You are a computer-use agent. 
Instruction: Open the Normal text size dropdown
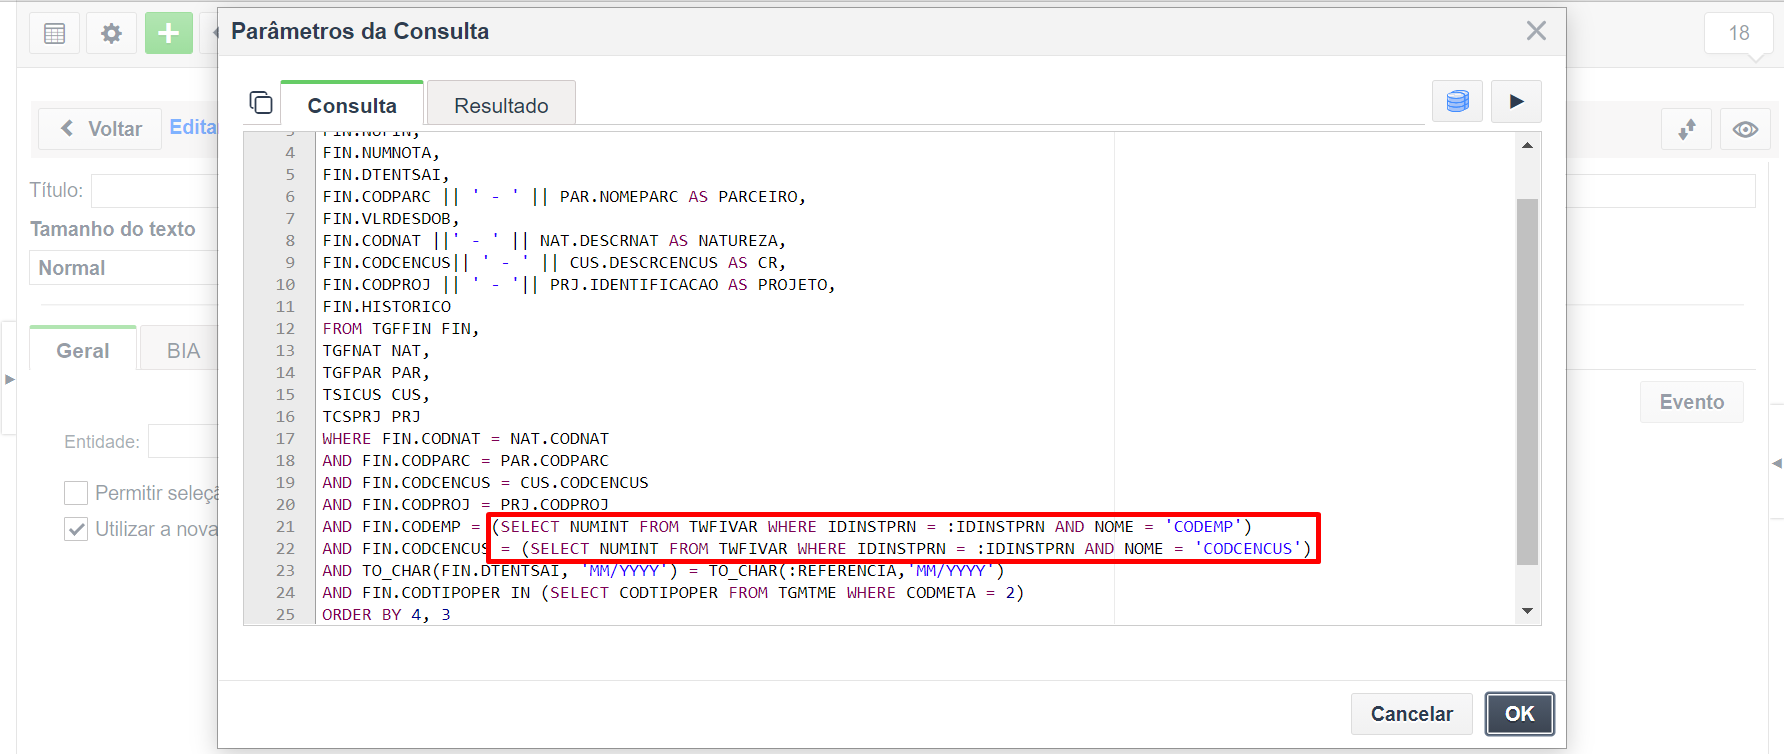click(124, 268)
